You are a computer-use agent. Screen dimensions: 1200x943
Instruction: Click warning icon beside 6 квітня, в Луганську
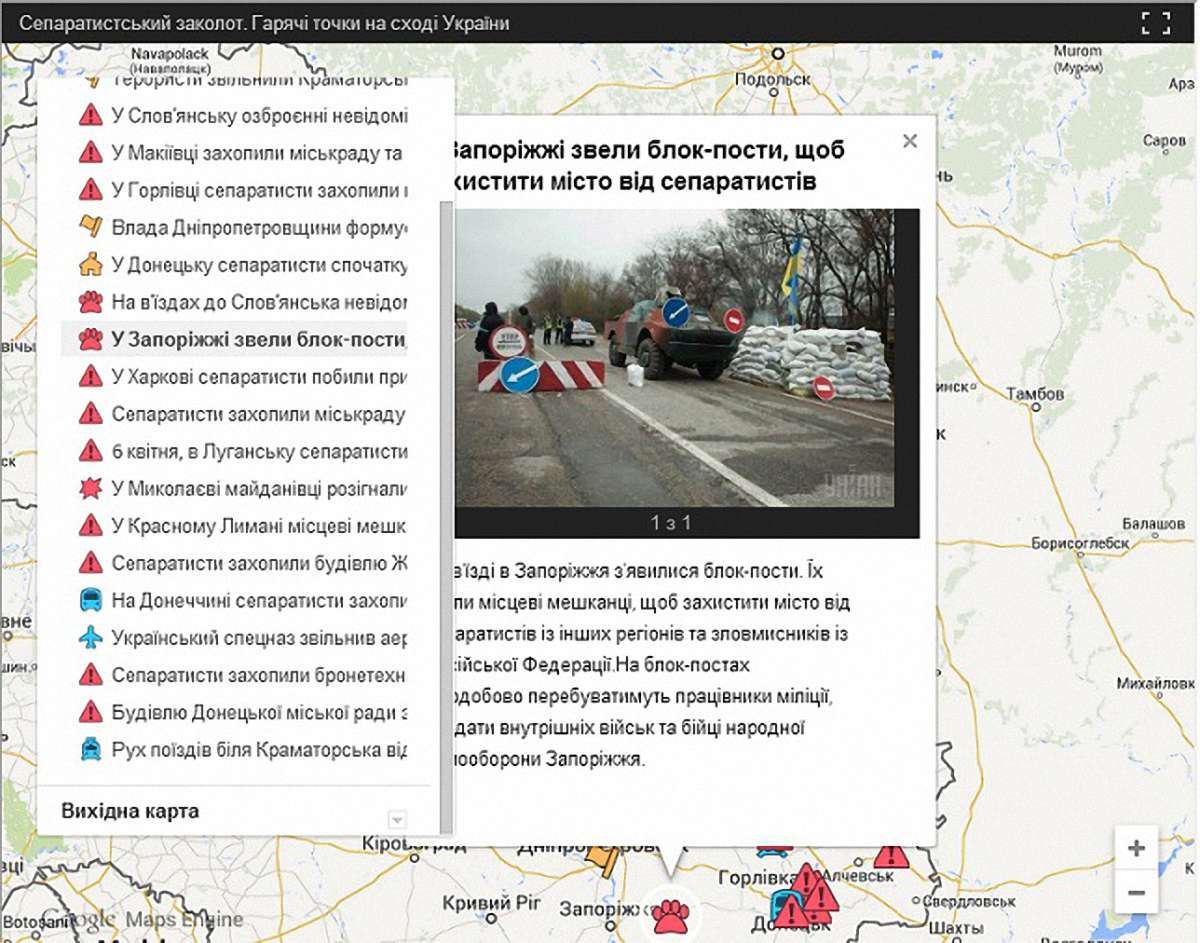click(91, 451)
